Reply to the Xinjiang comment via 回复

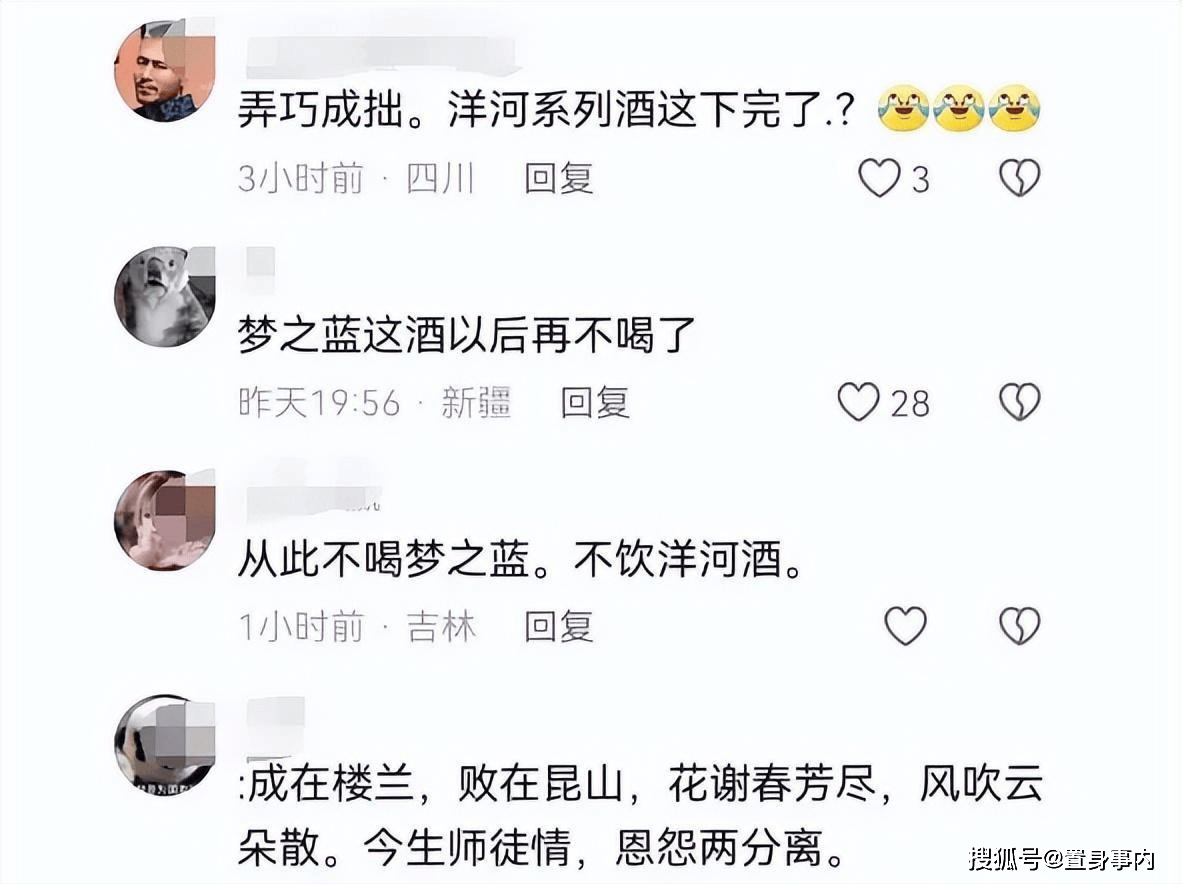(595, 402)
